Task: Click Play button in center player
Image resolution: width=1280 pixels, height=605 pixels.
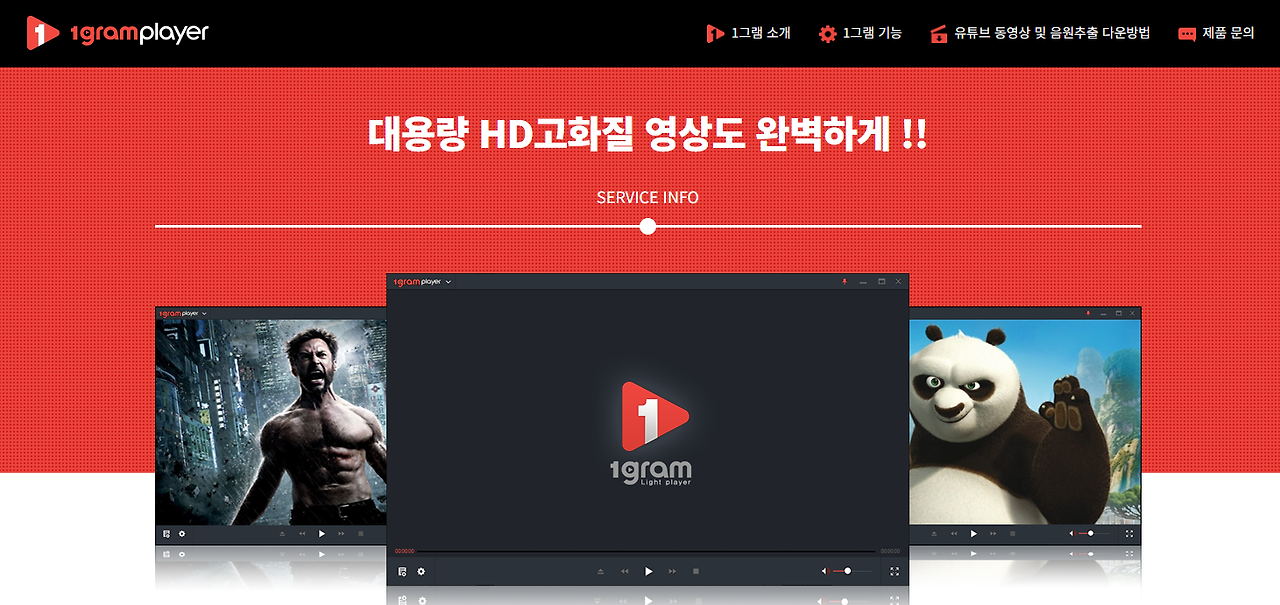Action: click(x=648, y=571)
